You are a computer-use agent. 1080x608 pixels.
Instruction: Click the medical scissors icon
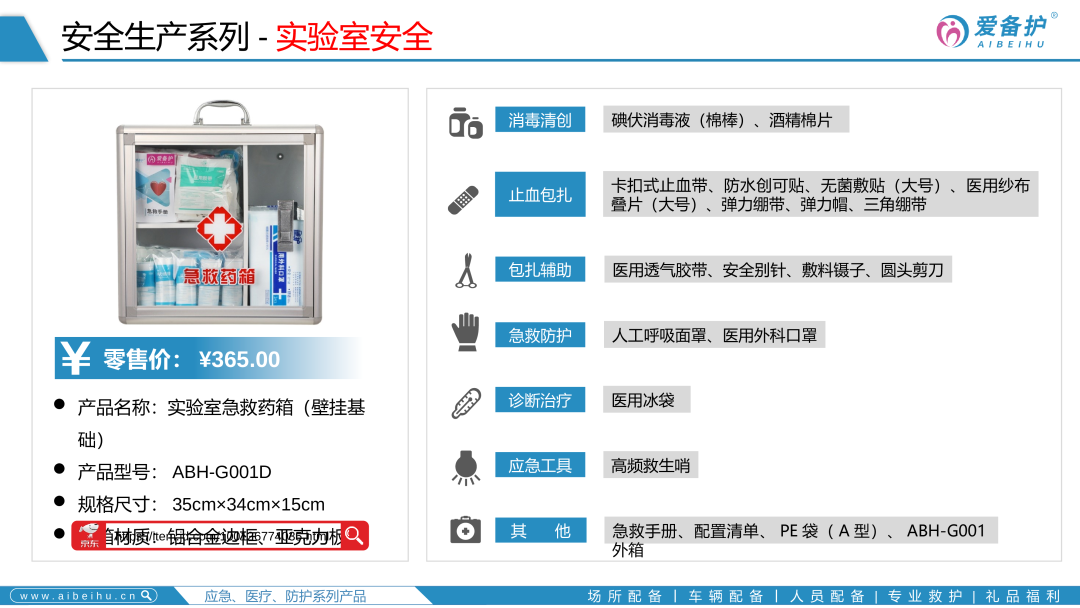point(465,271)
